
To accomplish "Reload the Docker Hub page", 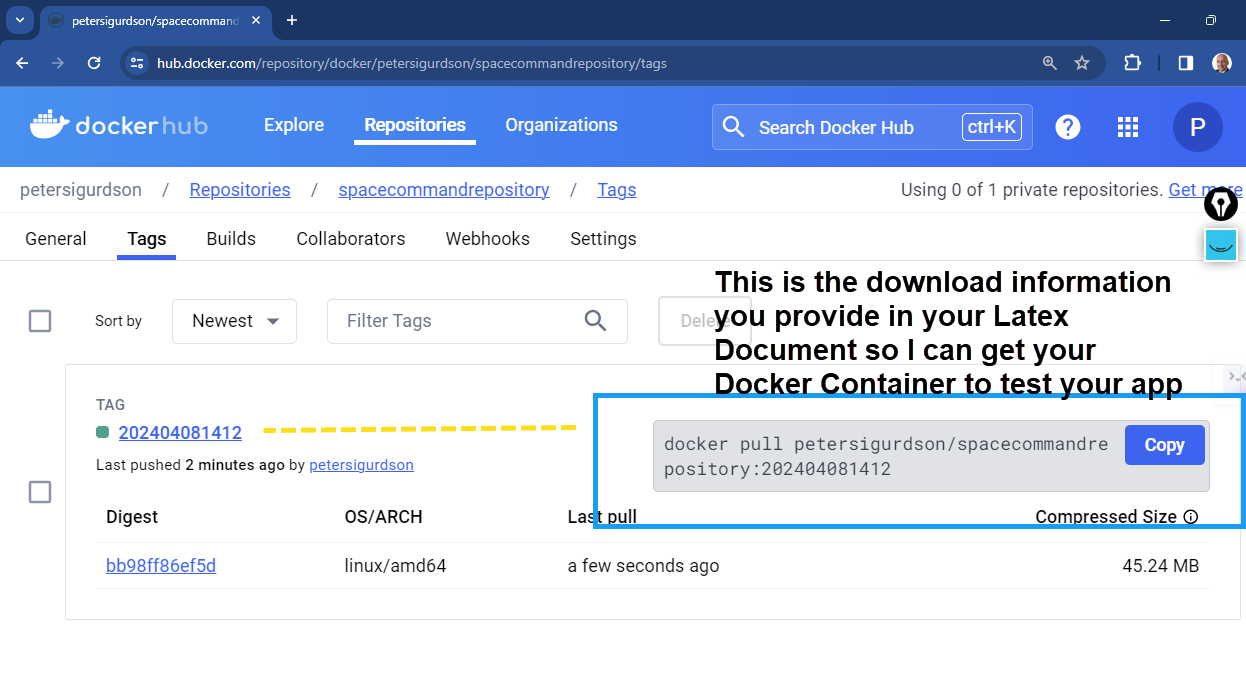I will tap(94, 63).
